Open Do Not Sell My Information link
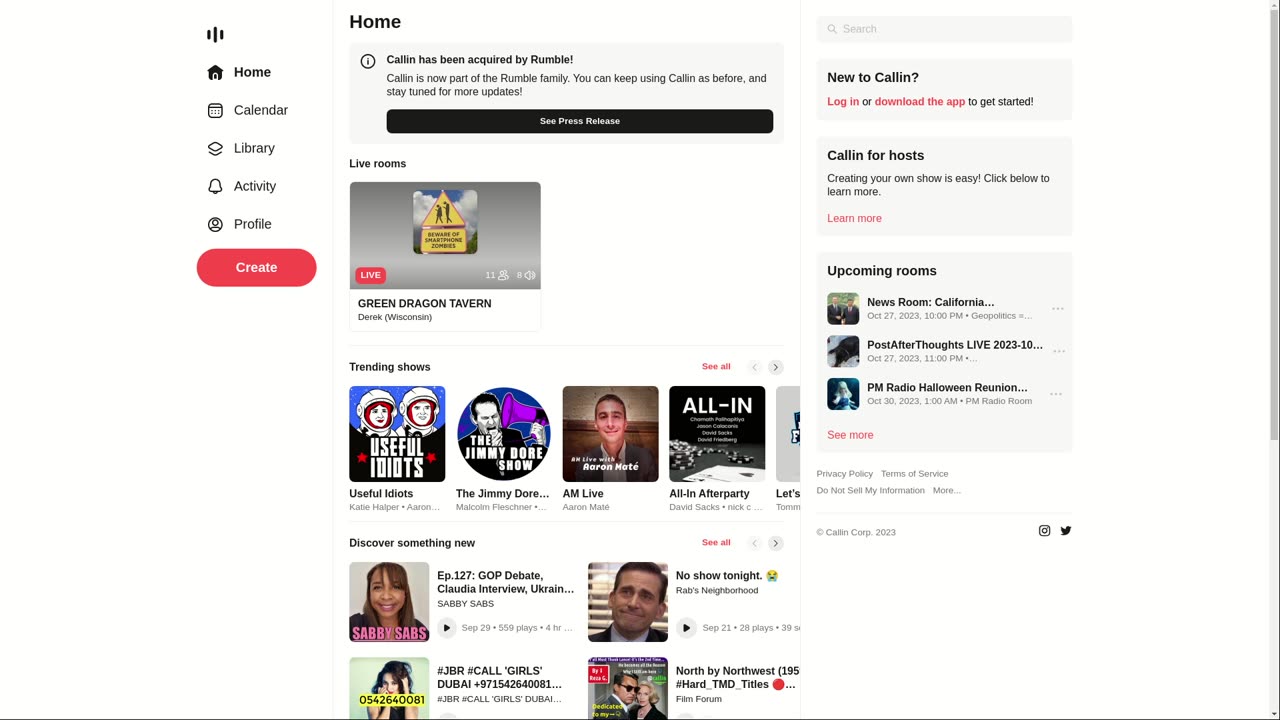This screenshot has width=1280, height=720. 870,491
